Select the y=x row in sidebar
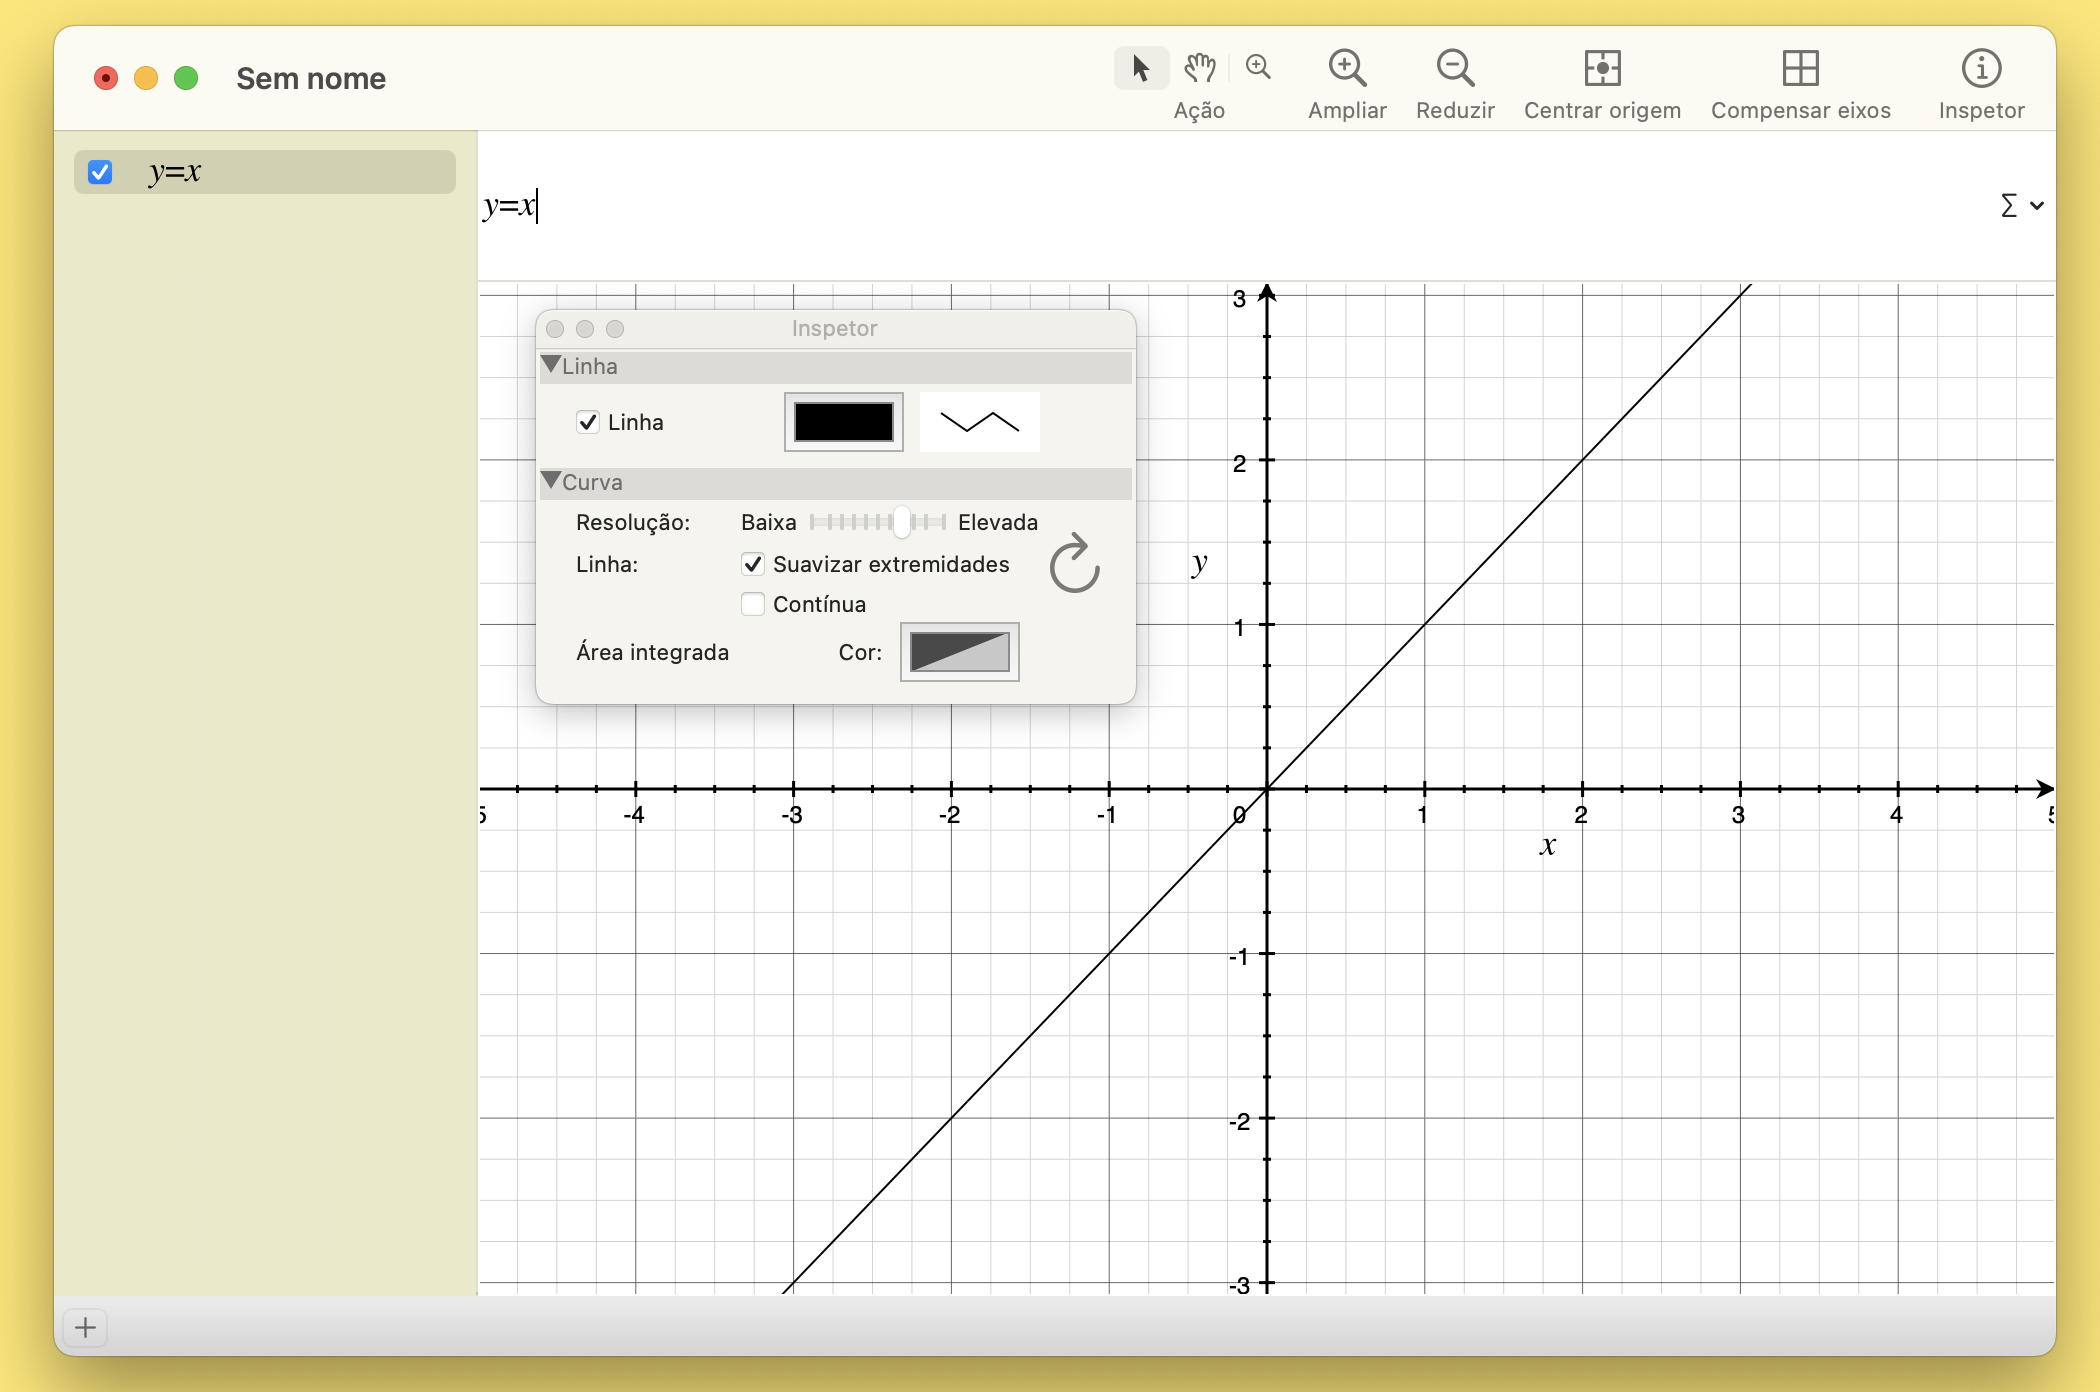2100x1392 pixels. (x=265, y=172)
